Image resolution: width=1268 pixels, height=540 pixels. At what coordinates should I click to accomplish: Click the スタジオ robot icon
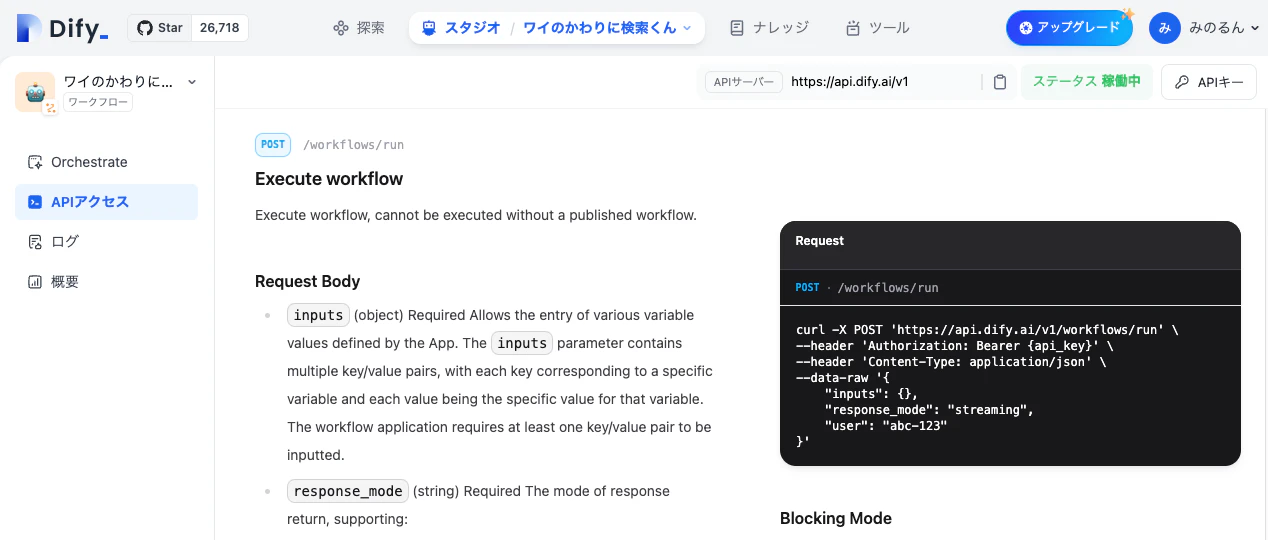[x=429, y=28]
